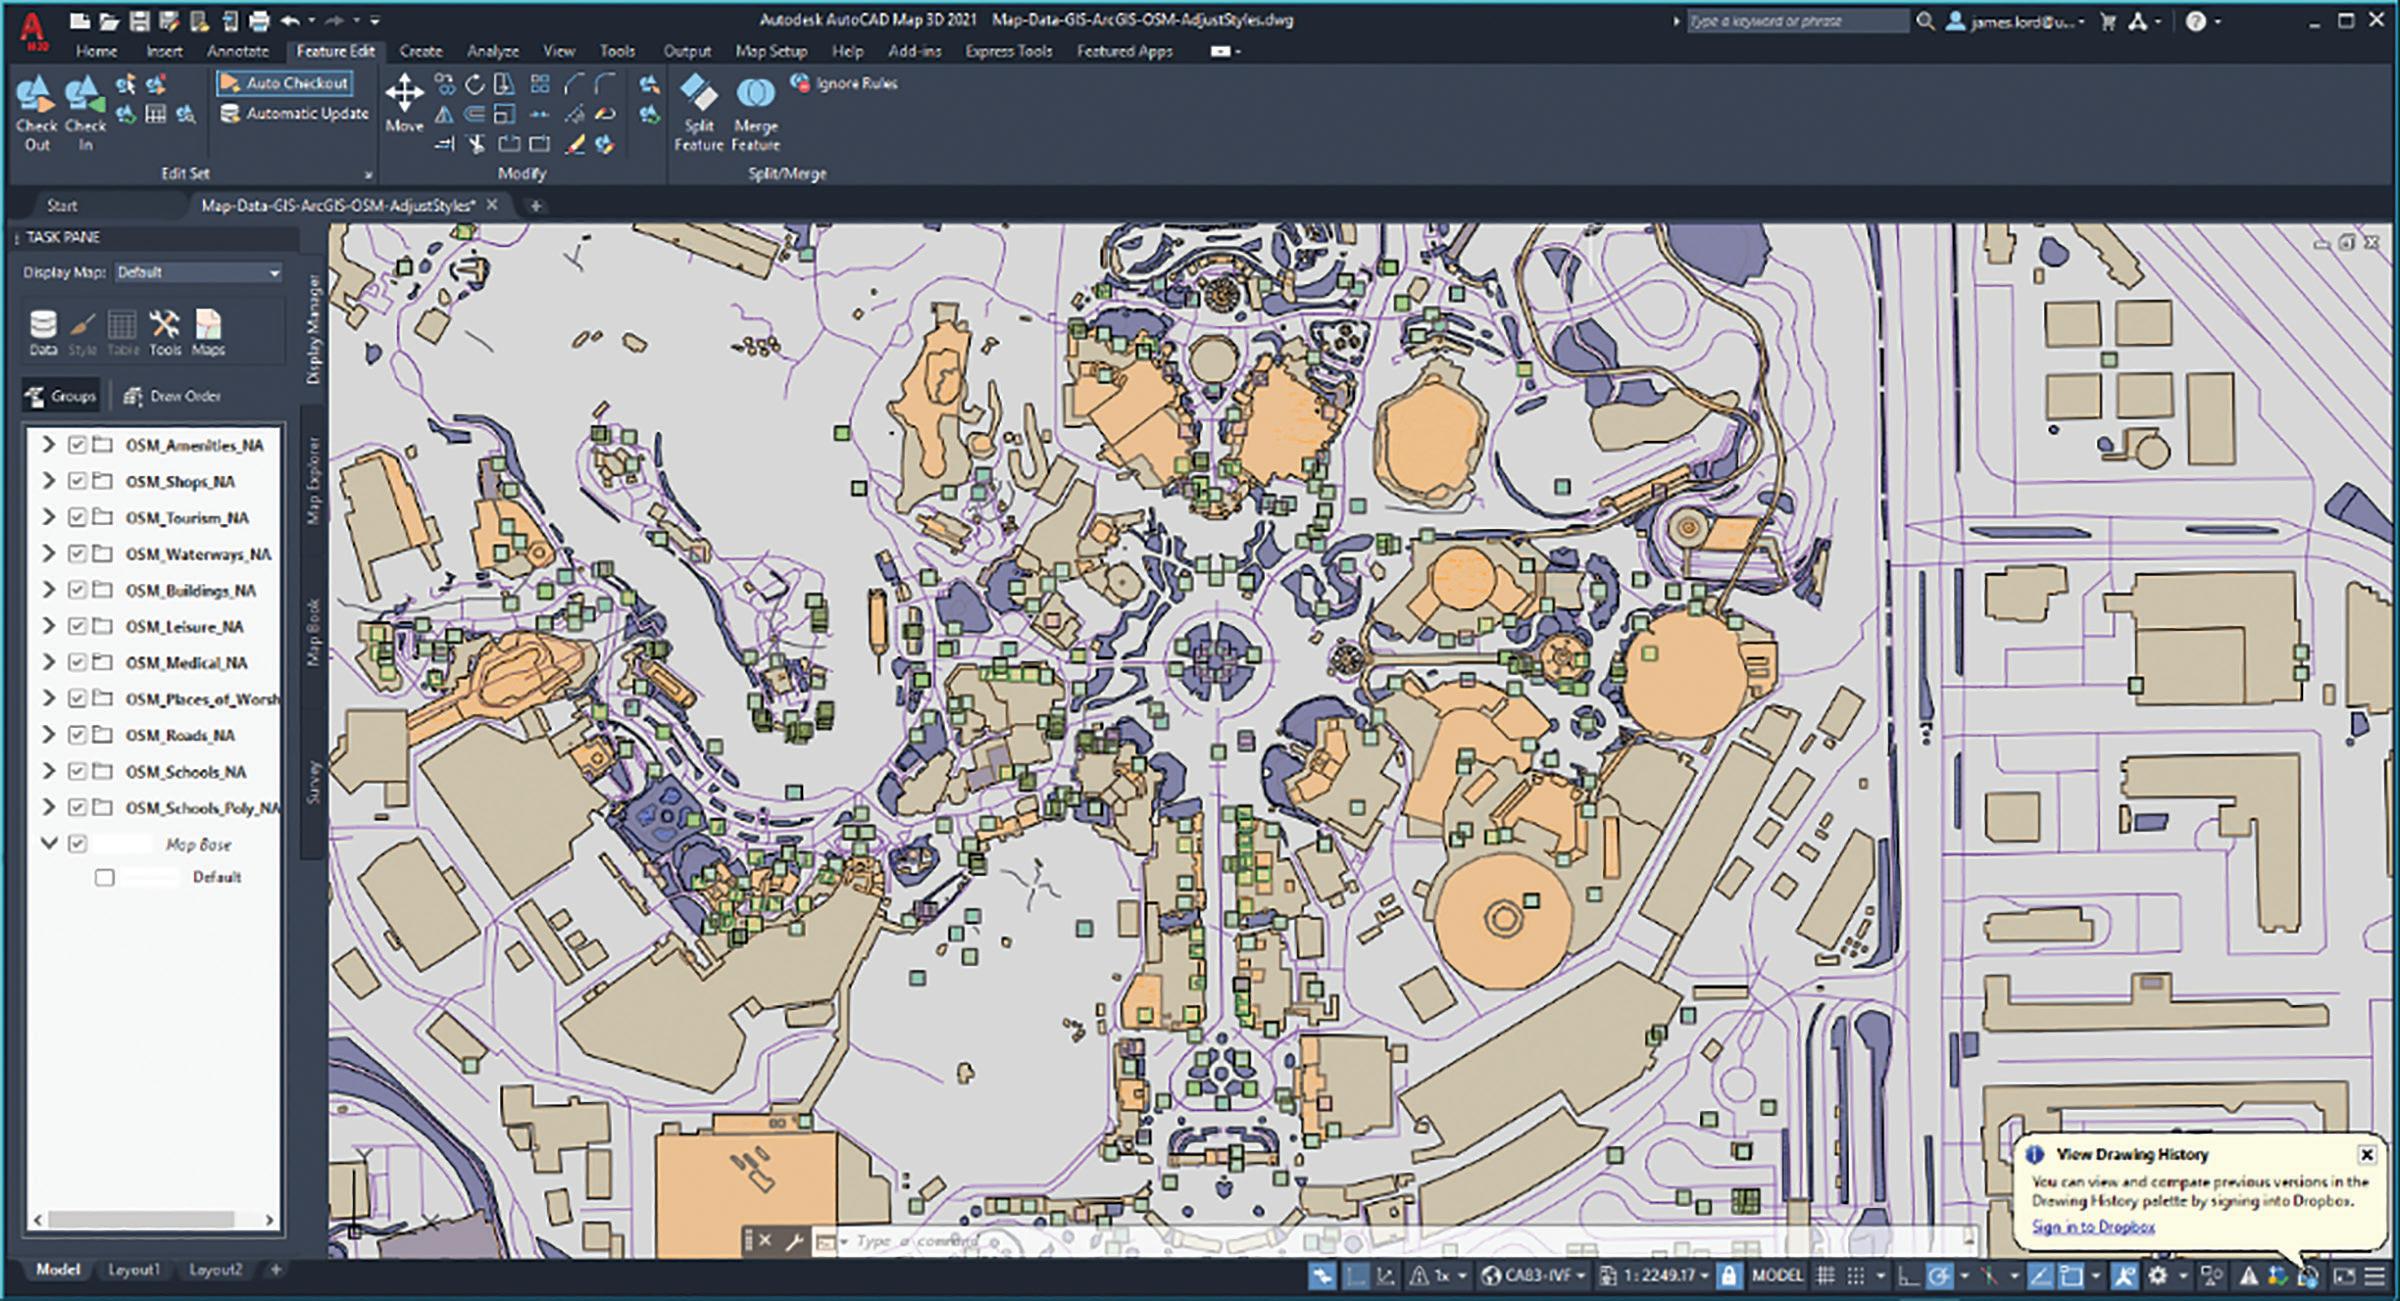Open the 1:2249.17 scale dropdown
This screenshot has width=2400, height=1301.
(x=1655, y=1275)
